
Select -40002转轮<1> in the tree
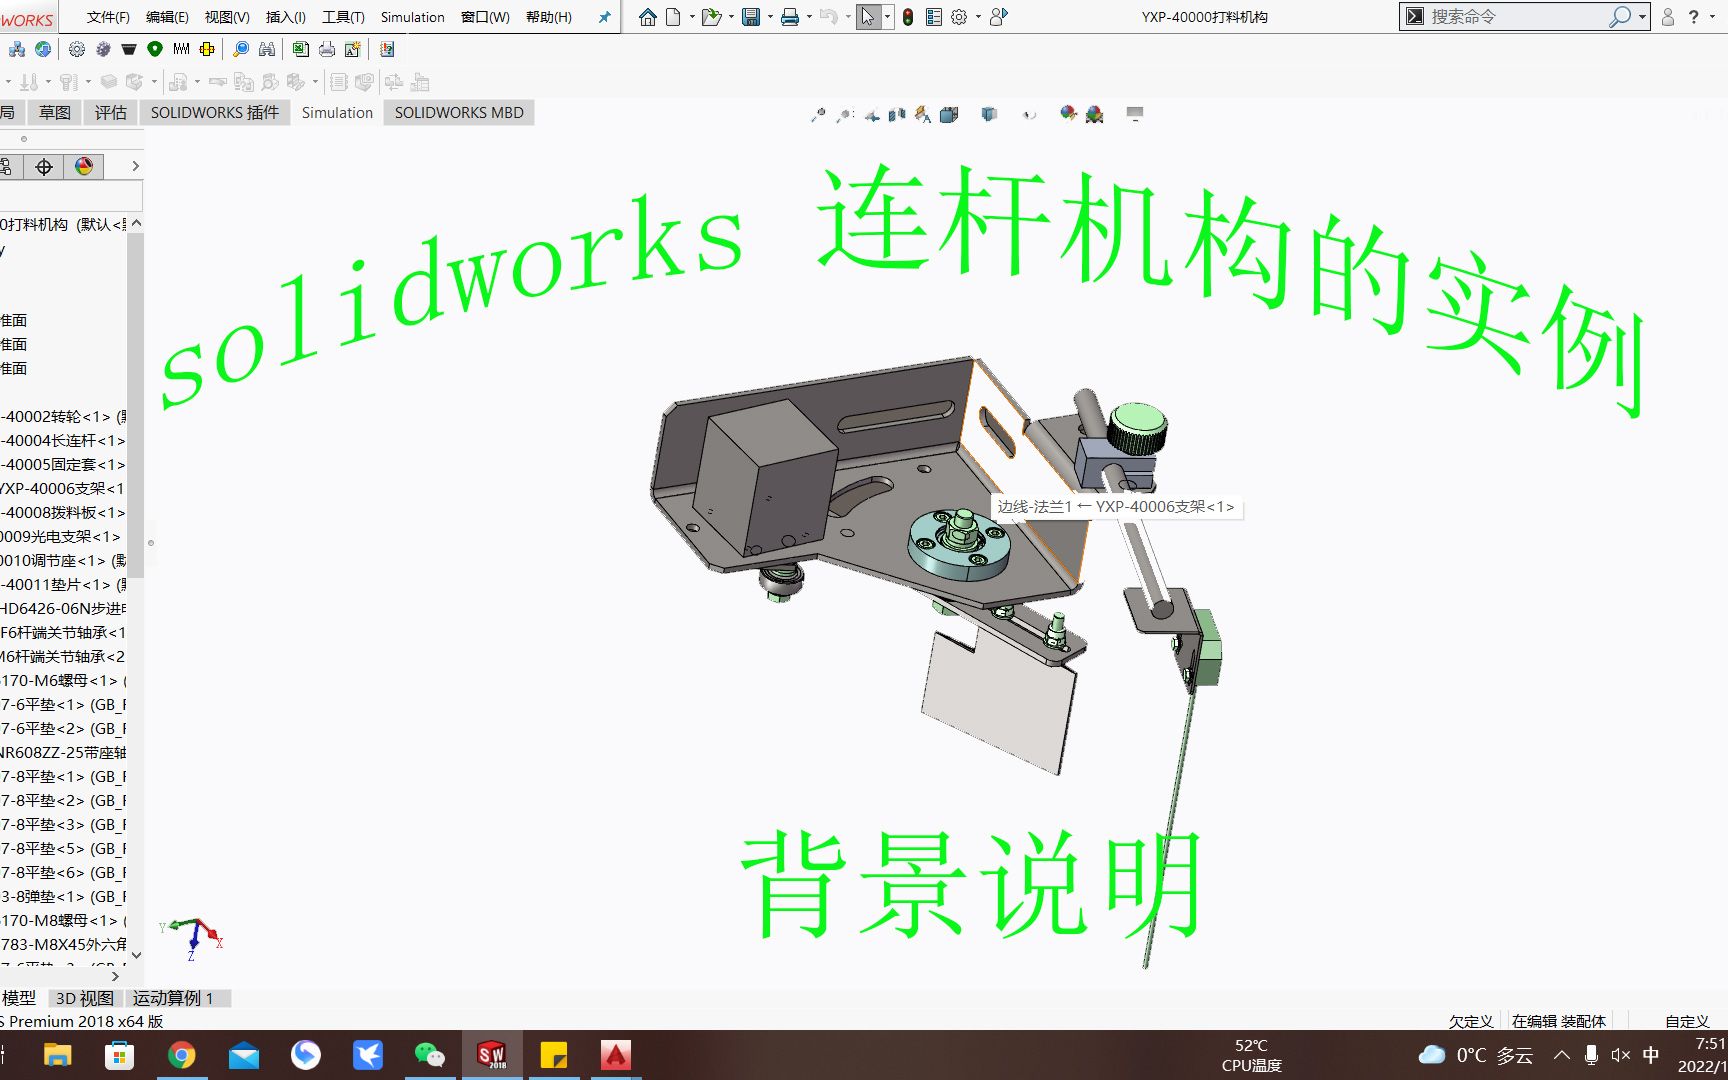(64, 416)
